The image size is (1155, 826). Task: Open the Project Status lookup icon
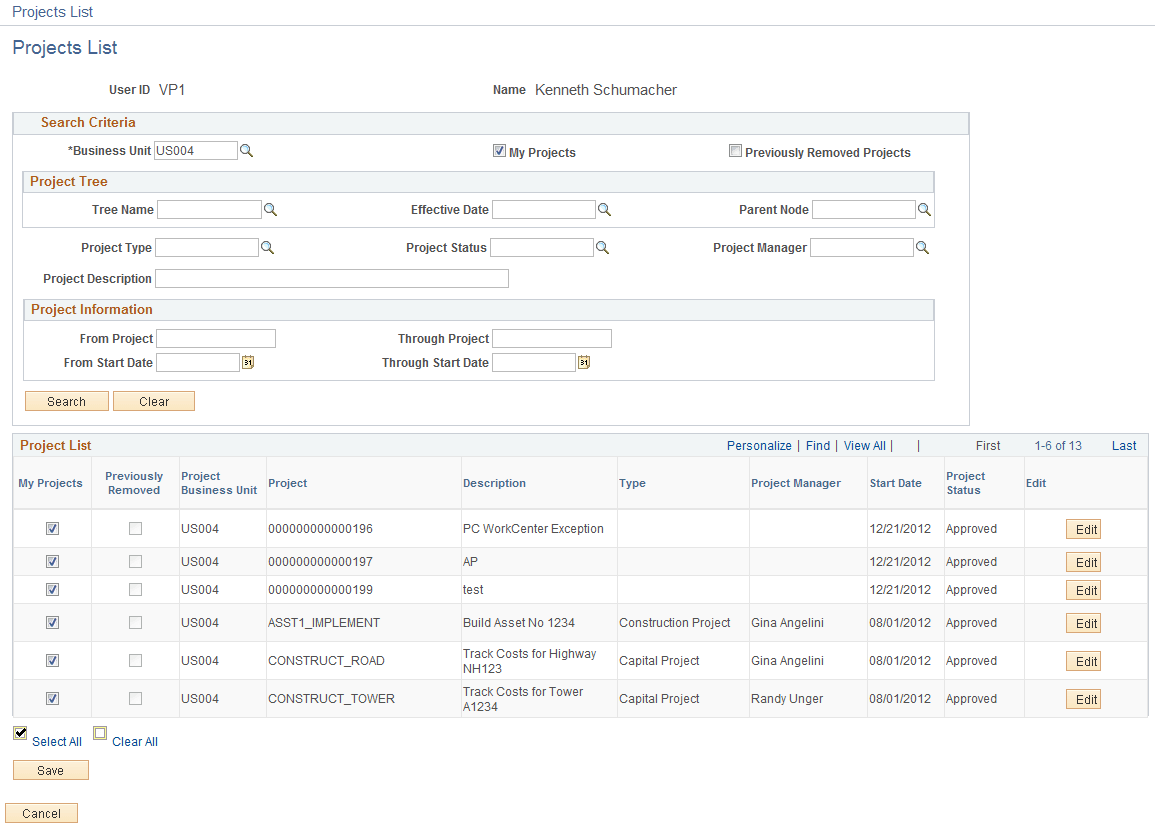(x=602, y=247)
